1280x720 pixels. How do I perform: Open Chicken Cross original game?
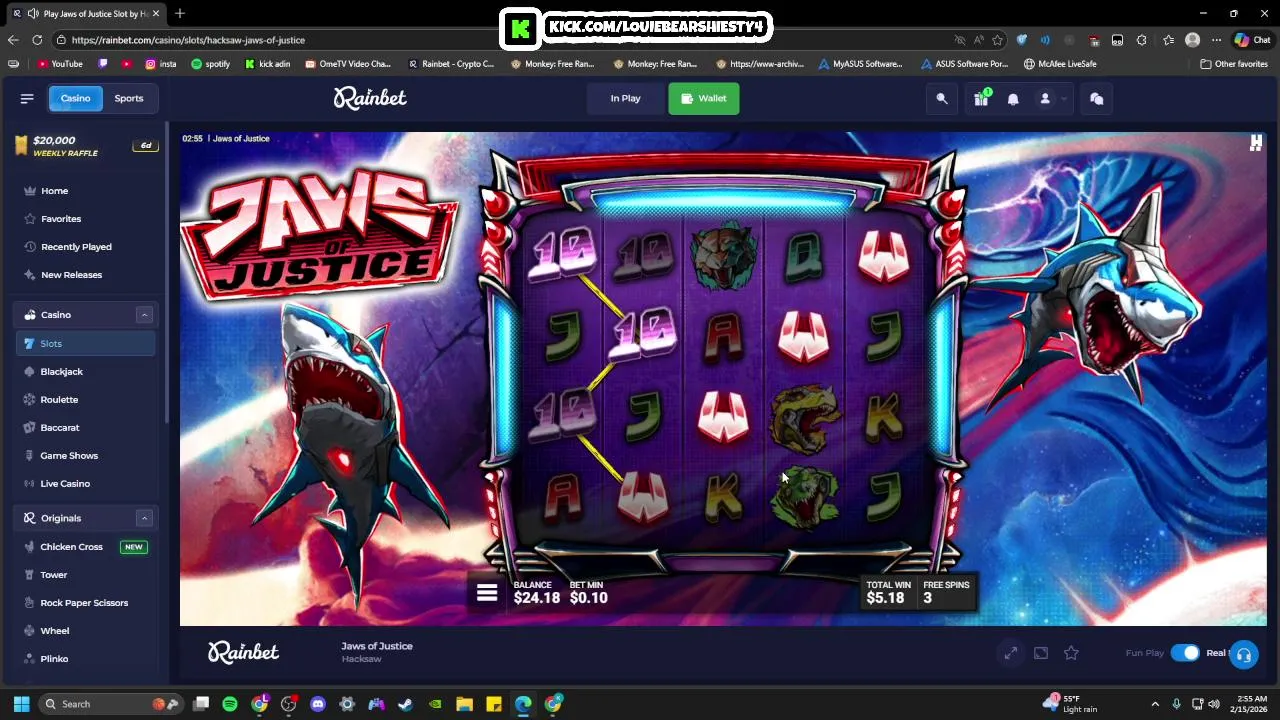85,547
